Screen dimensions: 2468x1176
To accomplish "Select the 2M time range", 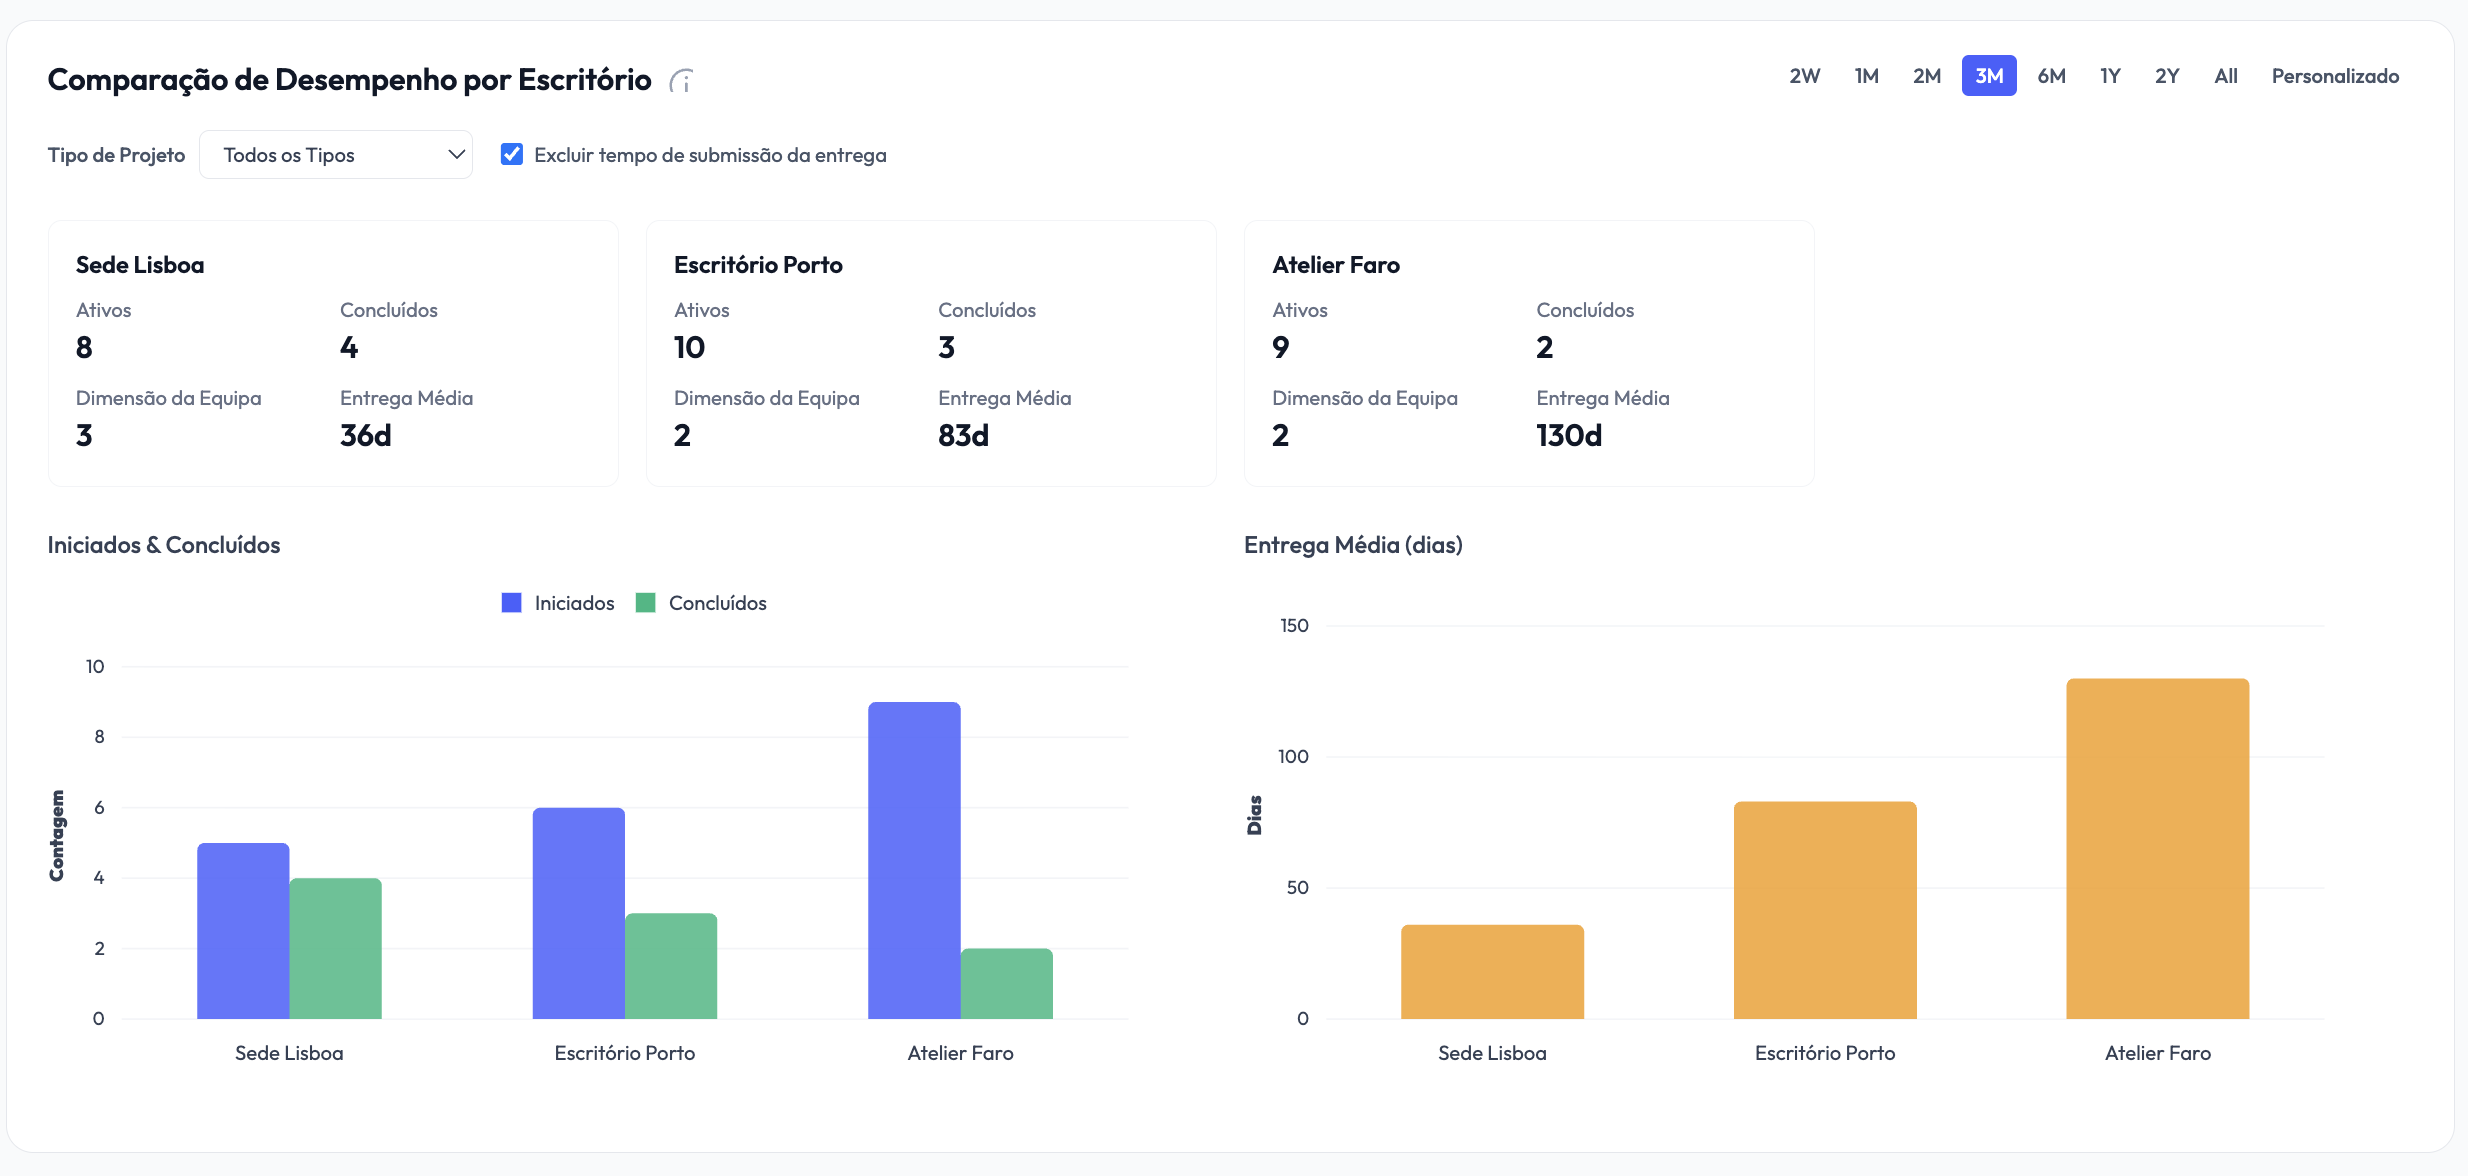I will coord(1927,75).
